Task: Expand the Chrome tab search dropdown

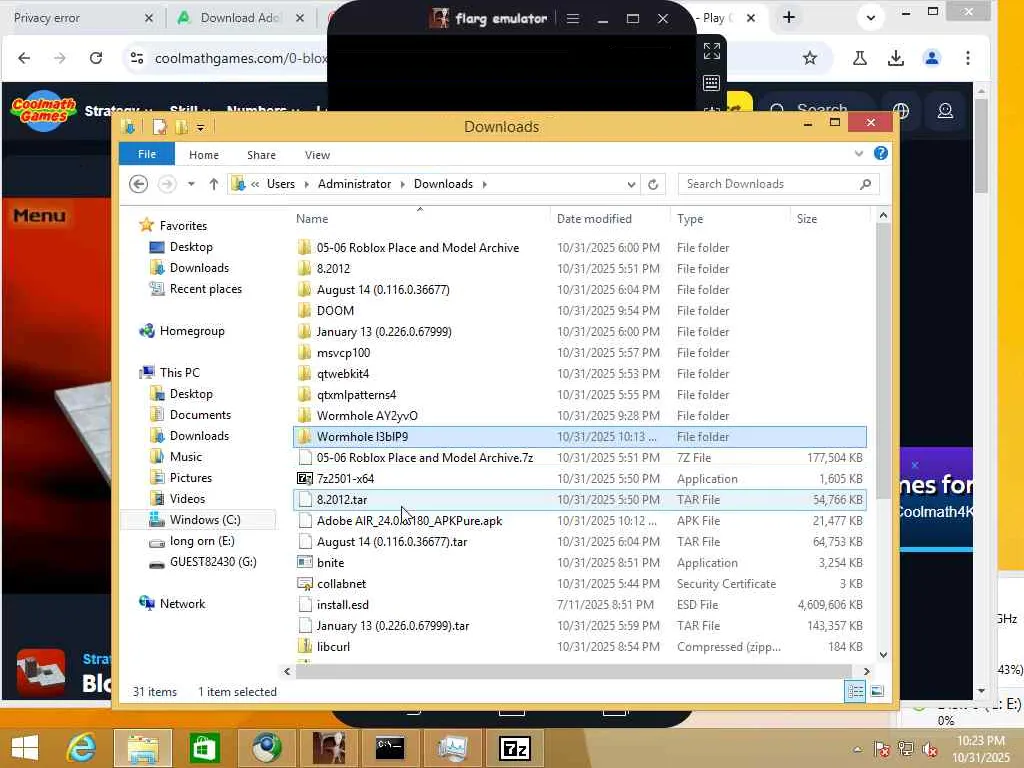Action: [871, 18]
